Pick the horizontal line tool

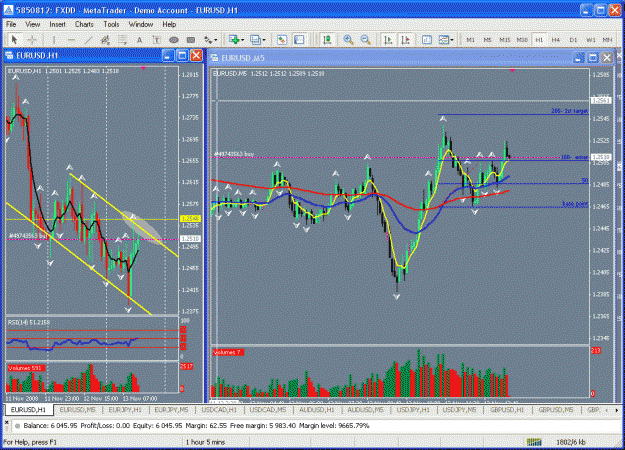pyautogui.click(x=71, y=39)
